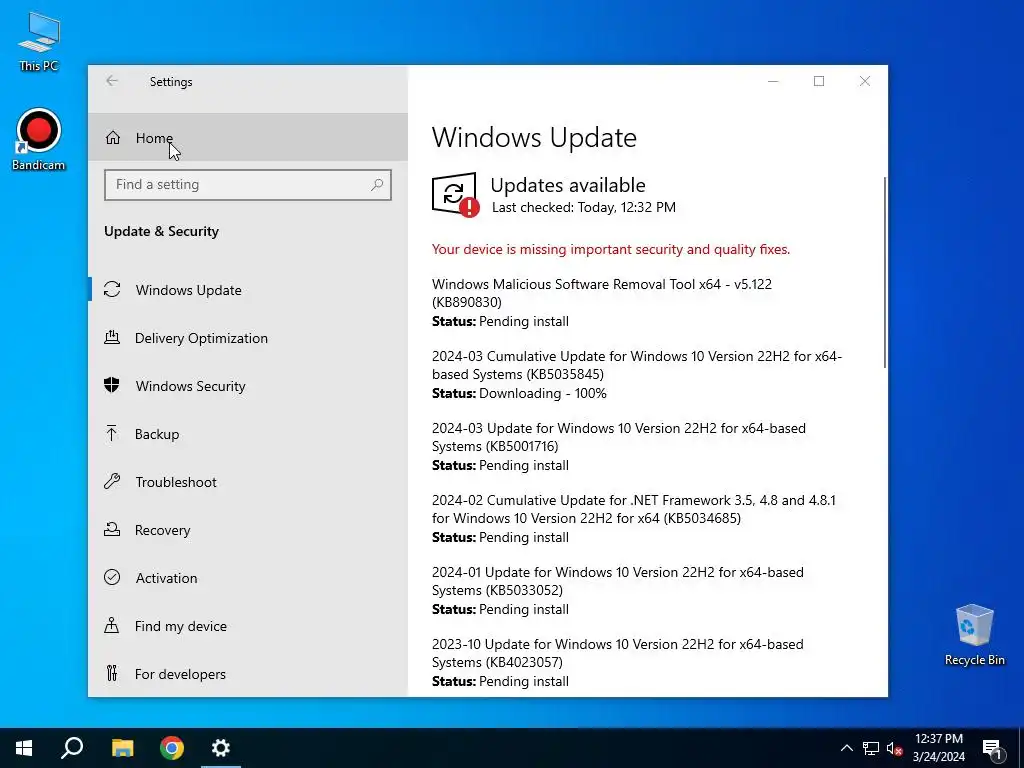Screen dimensions: 1024x768
Task: Maximize the Settings window
Action: [819, 81]
